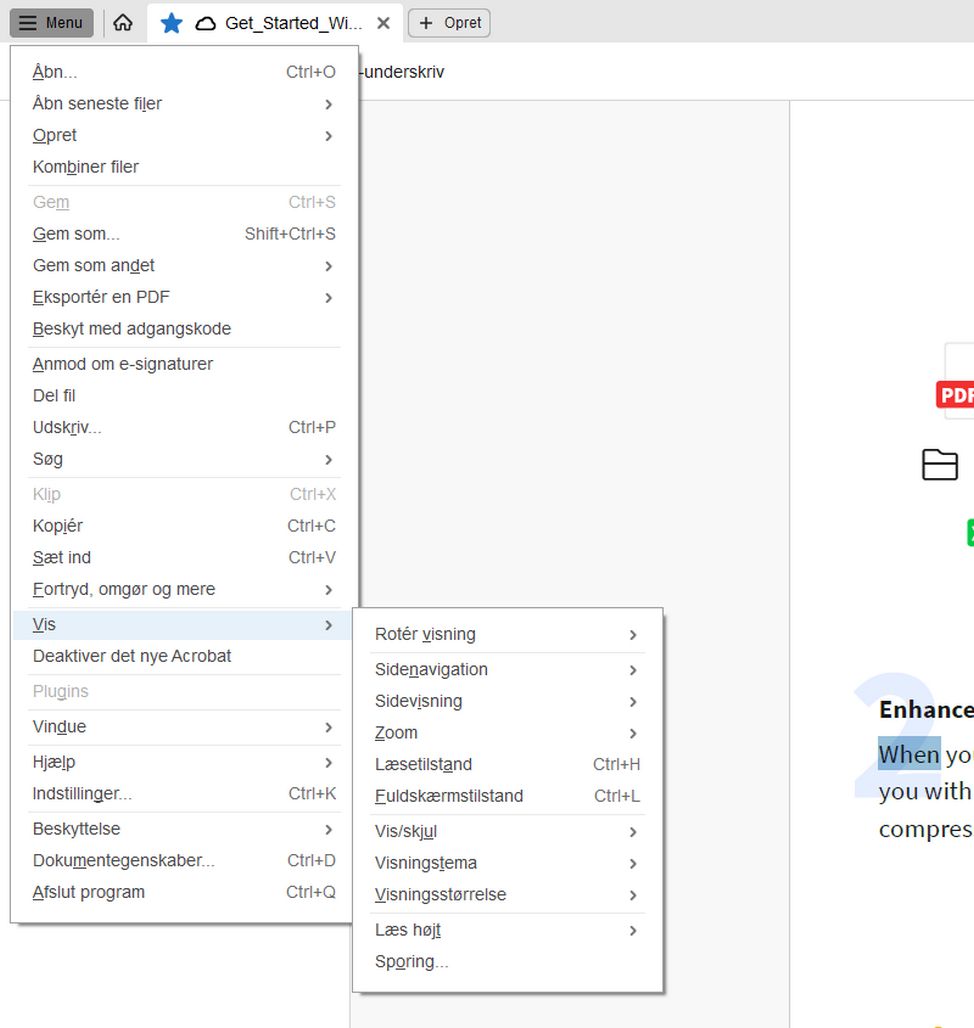Choose Afslut program
This screenshot has height=1028, width=974.
[184, 892]
